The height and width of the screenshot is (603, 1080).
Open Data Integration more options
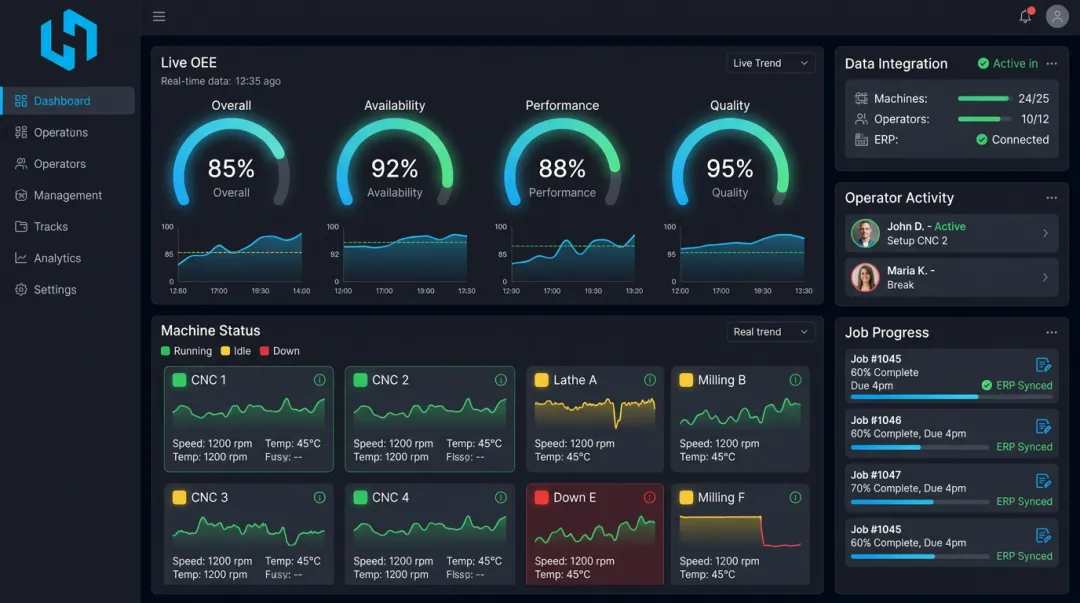tap(1051, 63)
